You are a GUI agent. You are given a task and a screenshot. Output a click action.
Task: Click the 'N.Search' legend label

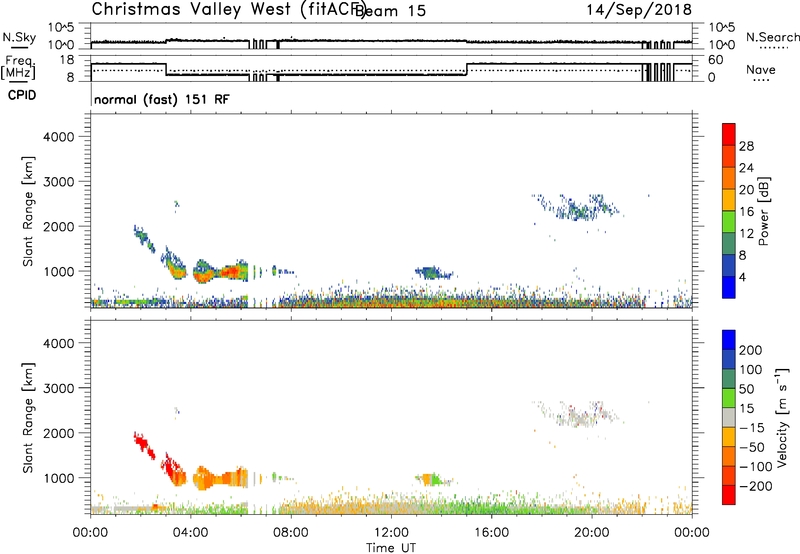point(772,37)
